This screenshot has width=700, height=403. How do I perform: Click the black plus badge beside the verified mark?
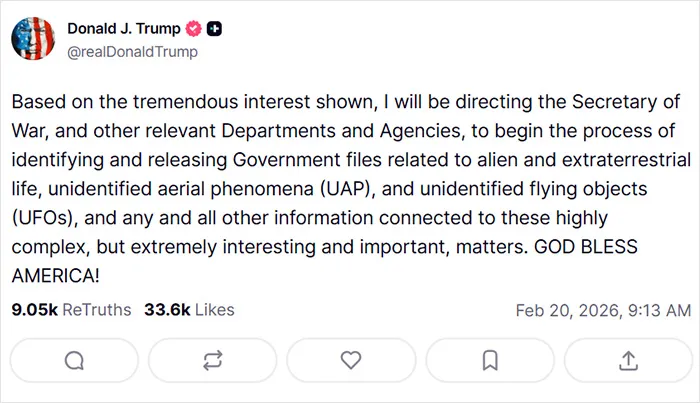click(x=214, y=29)
